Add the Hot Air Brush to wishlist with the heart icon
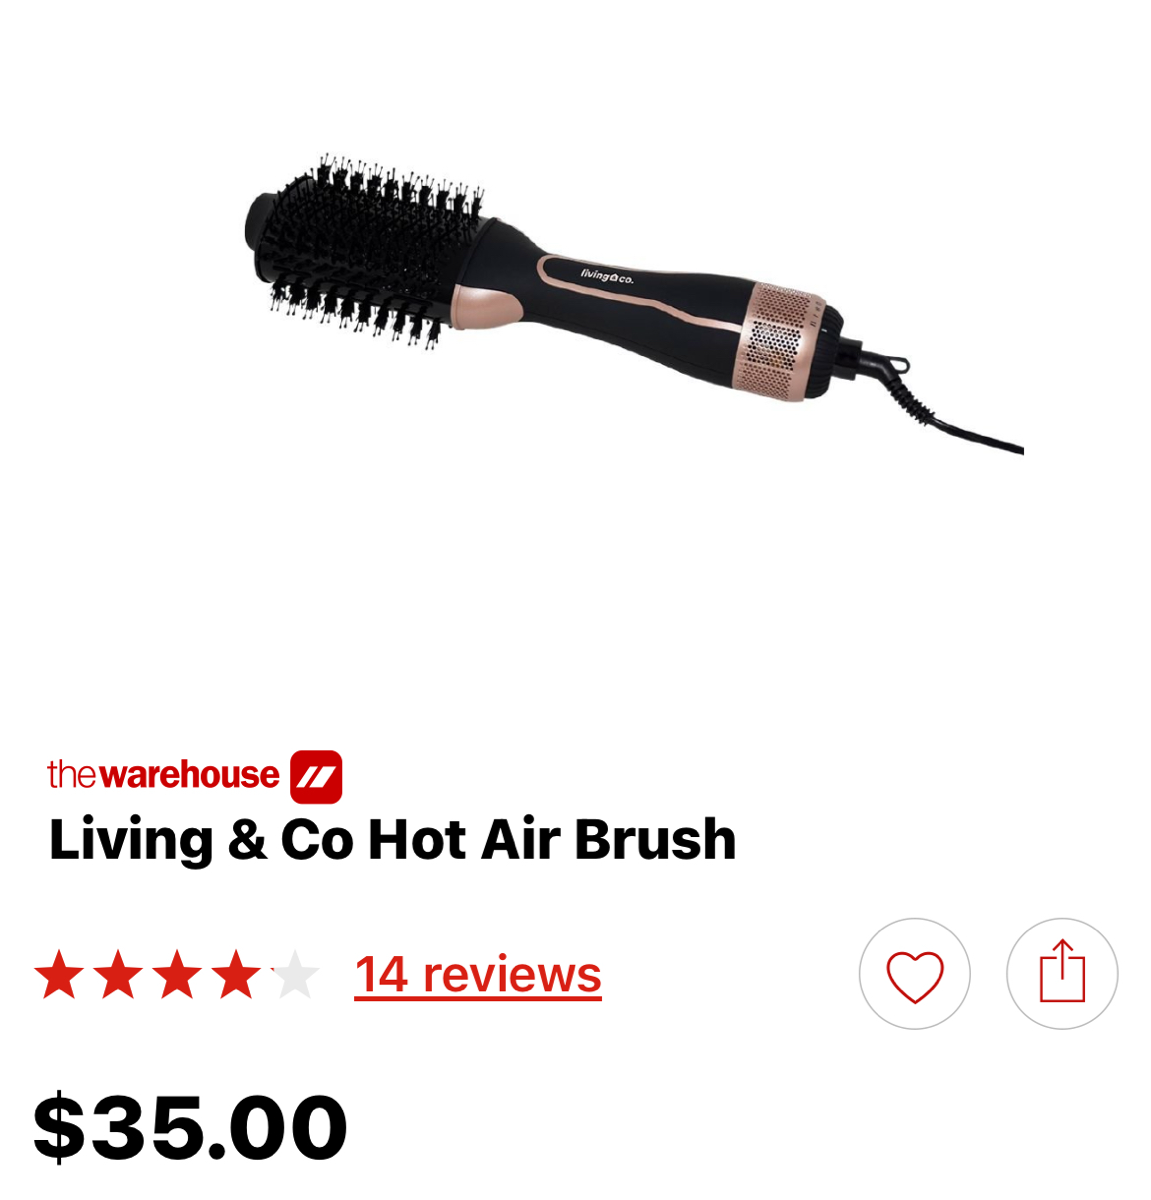 coord(914,974)
